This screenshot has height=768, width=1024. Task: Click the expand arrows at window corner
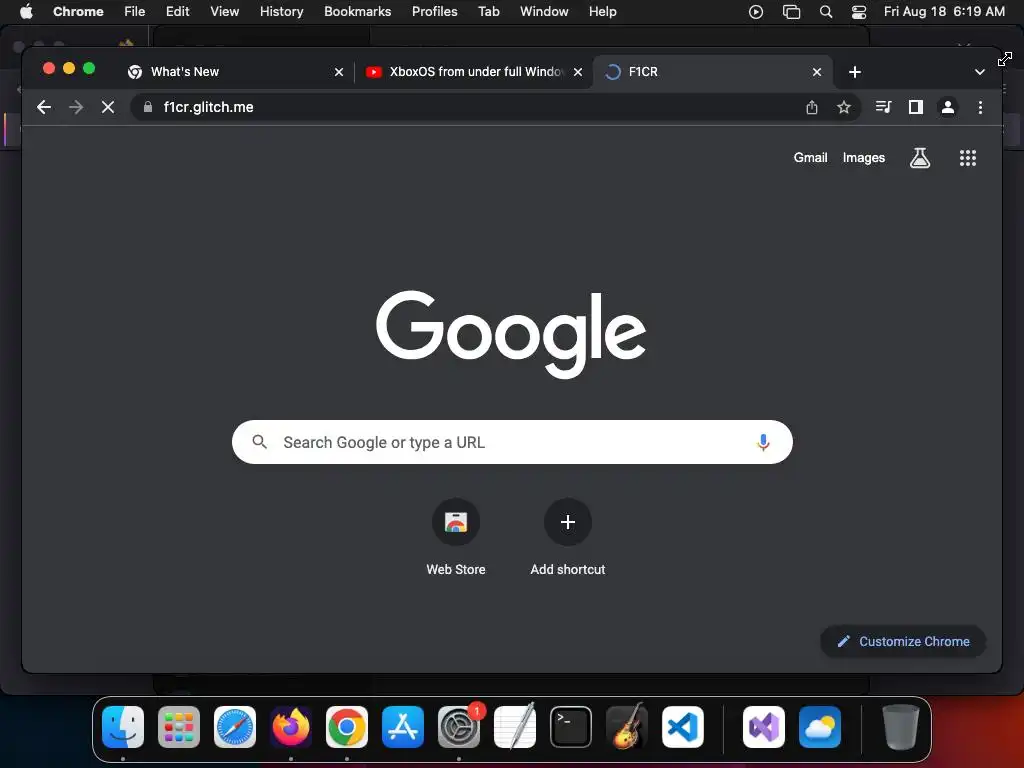point(1004,59)
